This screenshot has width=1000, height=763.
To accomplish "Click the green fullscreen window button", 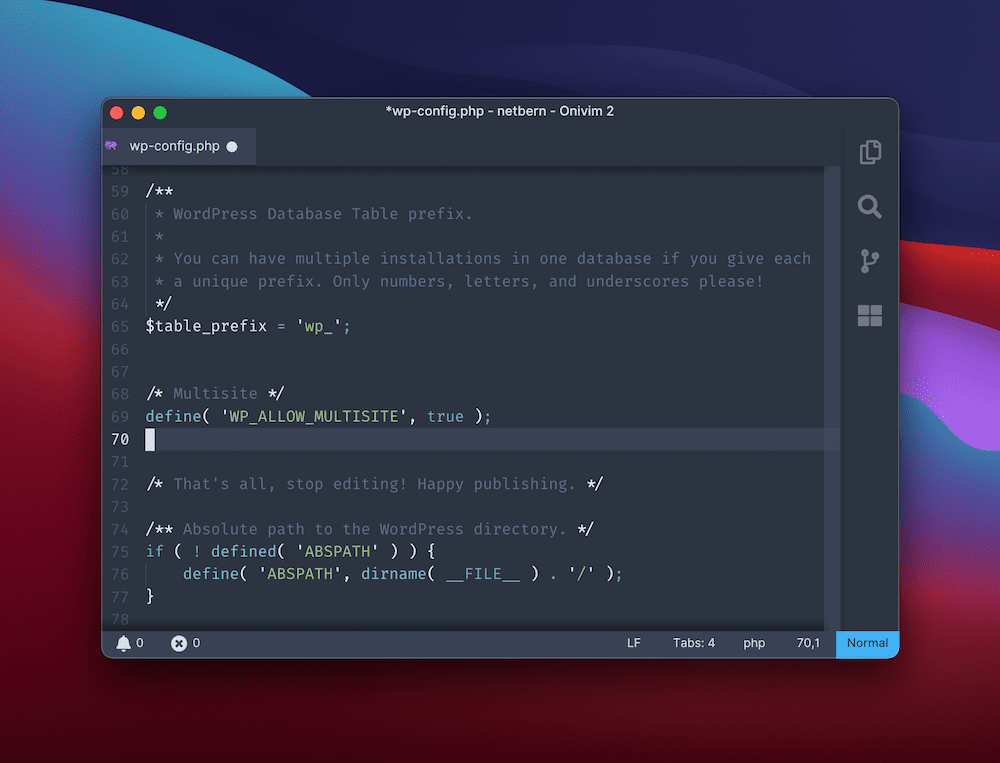I will pos(160,113).
